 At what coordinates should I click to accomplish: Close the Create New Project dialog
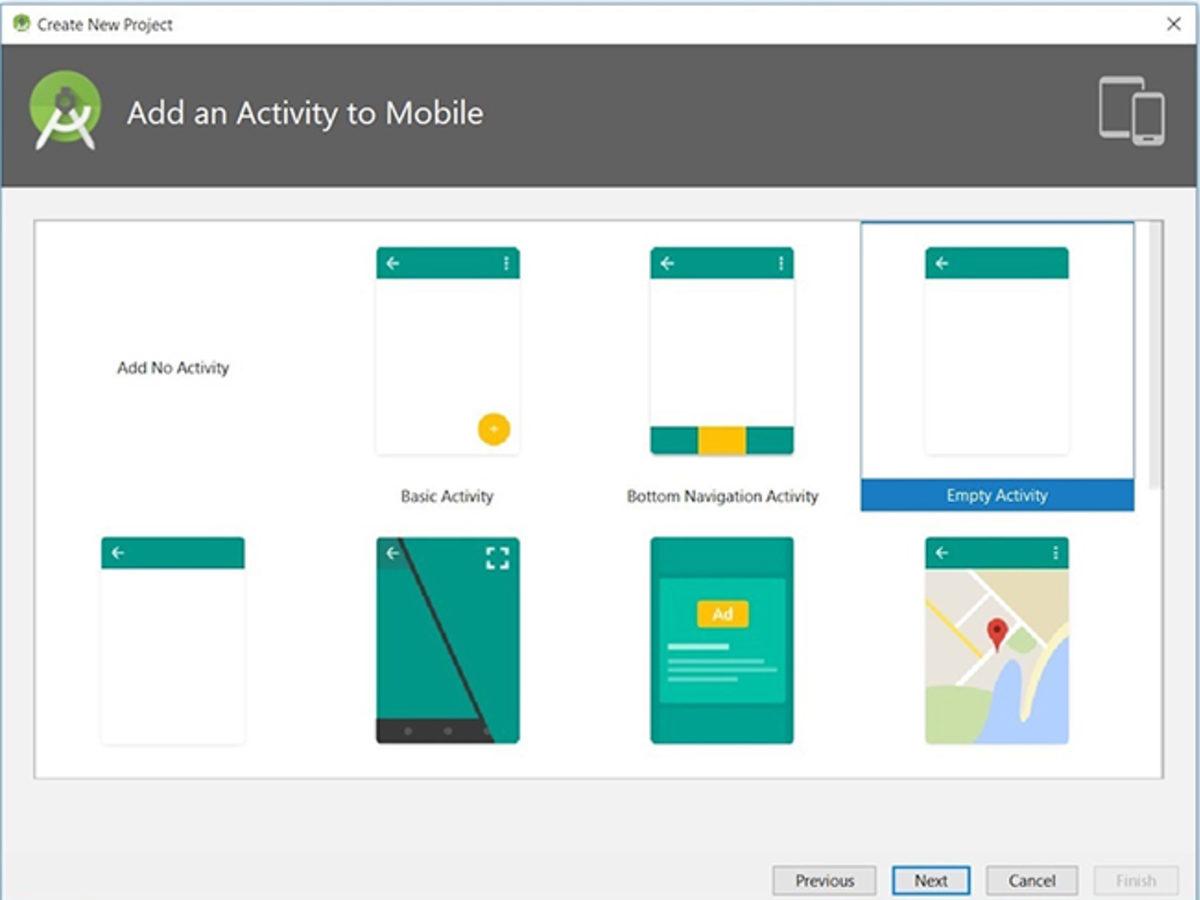click(x=1174, y=24)
